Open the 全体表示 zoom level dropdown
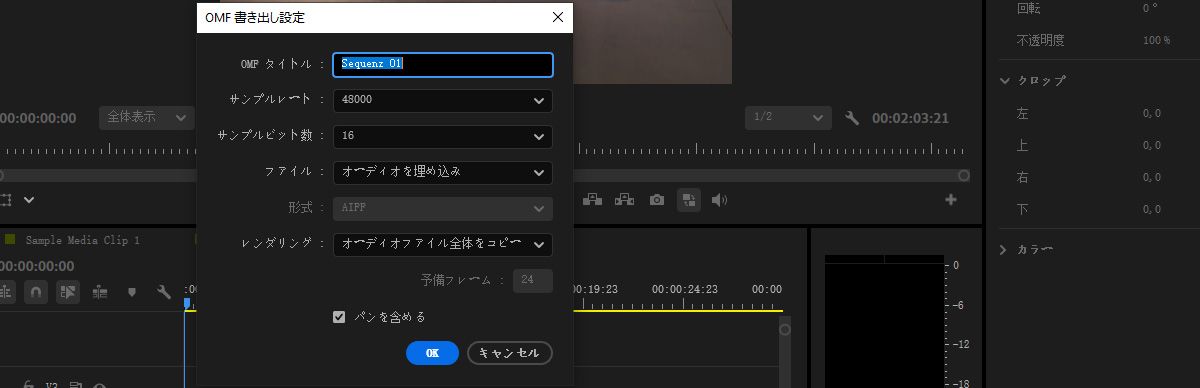The height and width of the screenshot is (388, 1200). click(146, 117)
